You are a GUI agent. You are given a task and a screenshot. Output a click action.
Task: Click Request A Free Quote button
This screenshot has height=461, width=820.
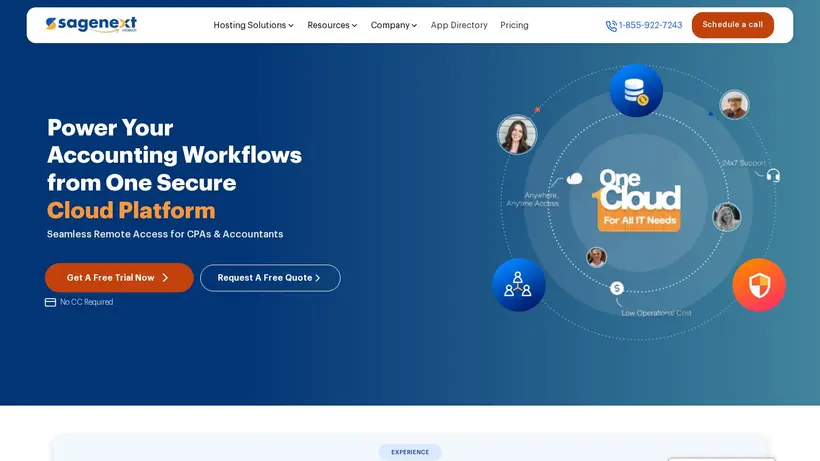pyautogui.click(x=270, y=278)
